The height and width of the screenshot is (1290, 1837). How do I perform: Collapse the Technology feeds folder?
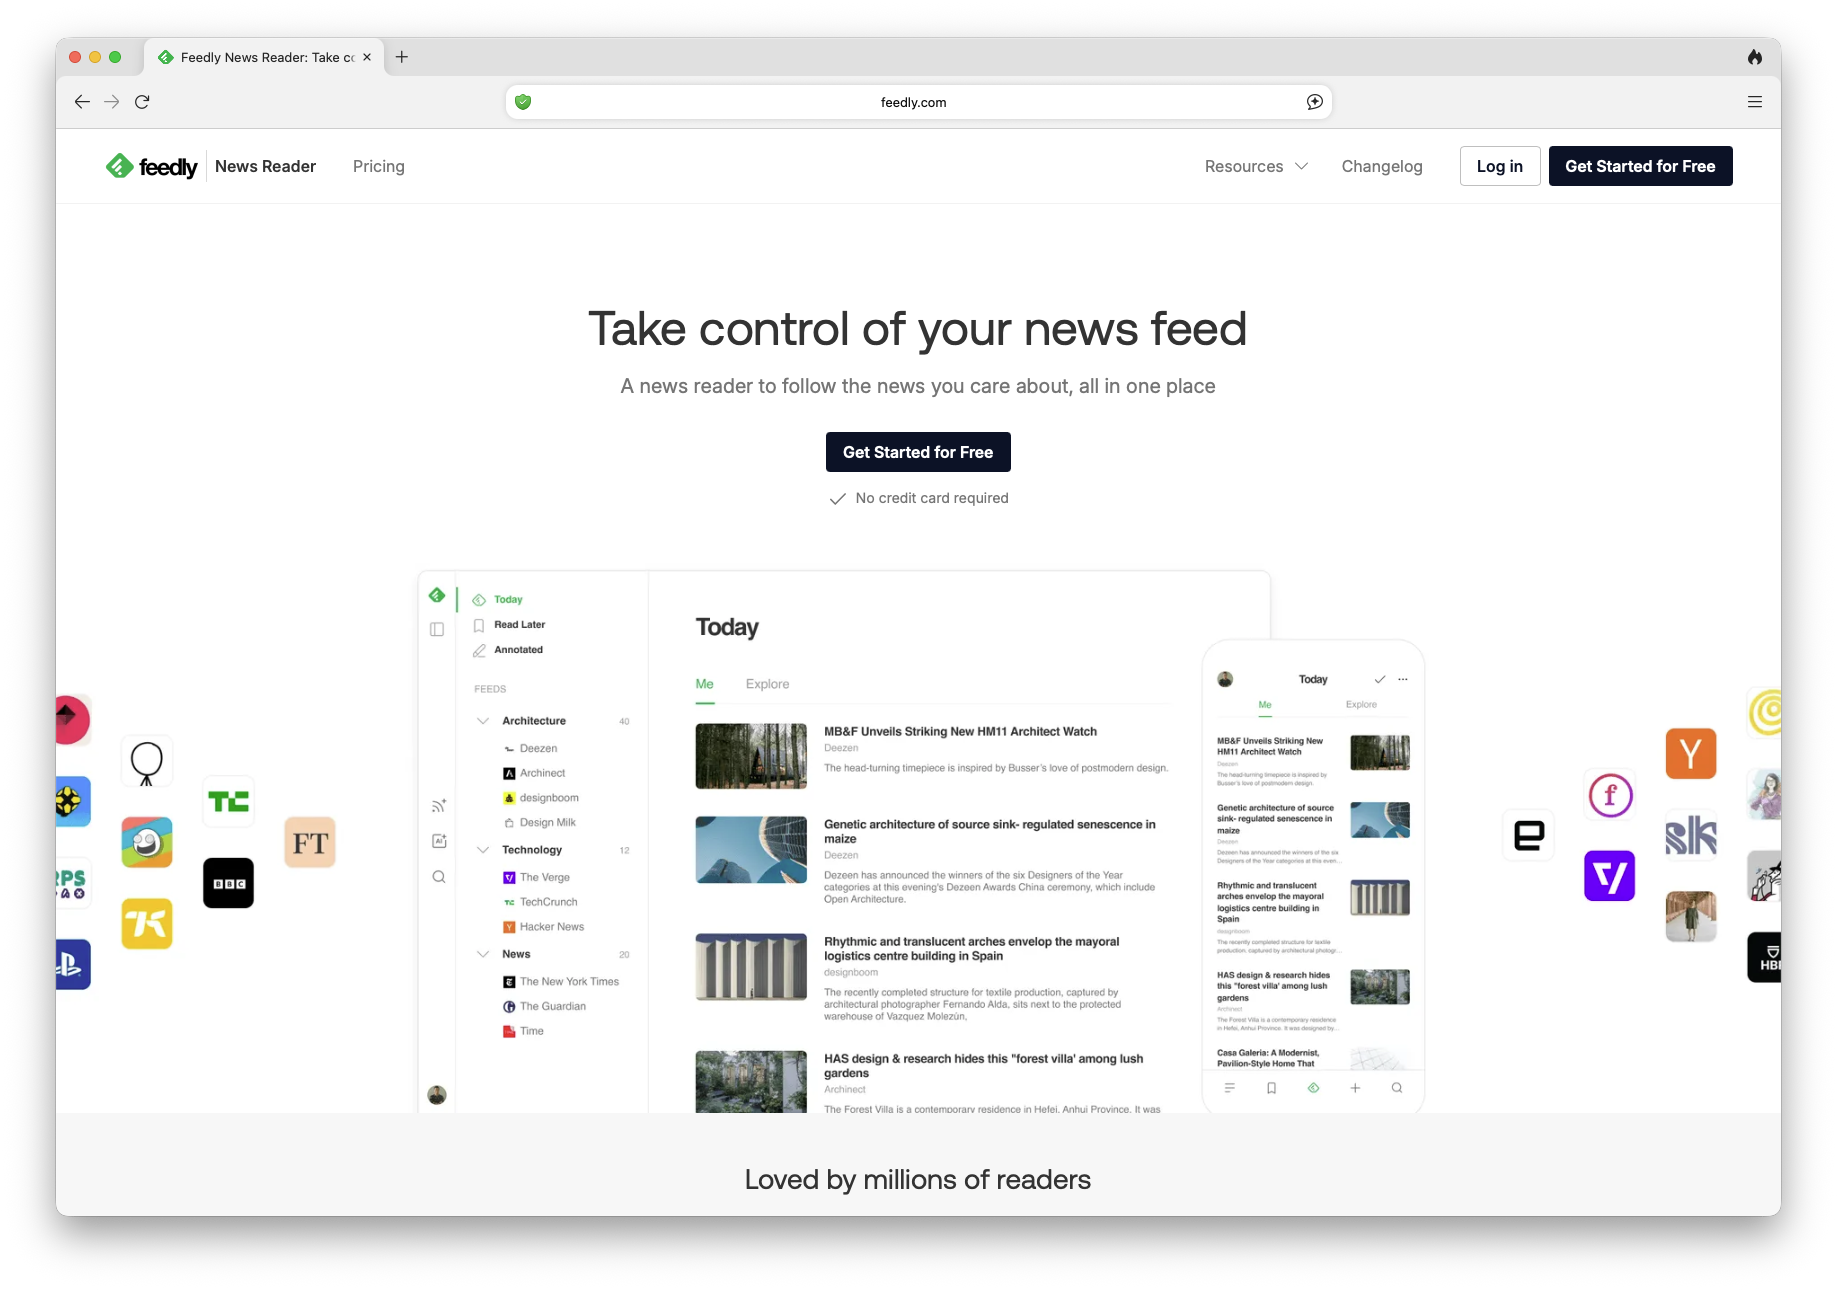(483, 850)
